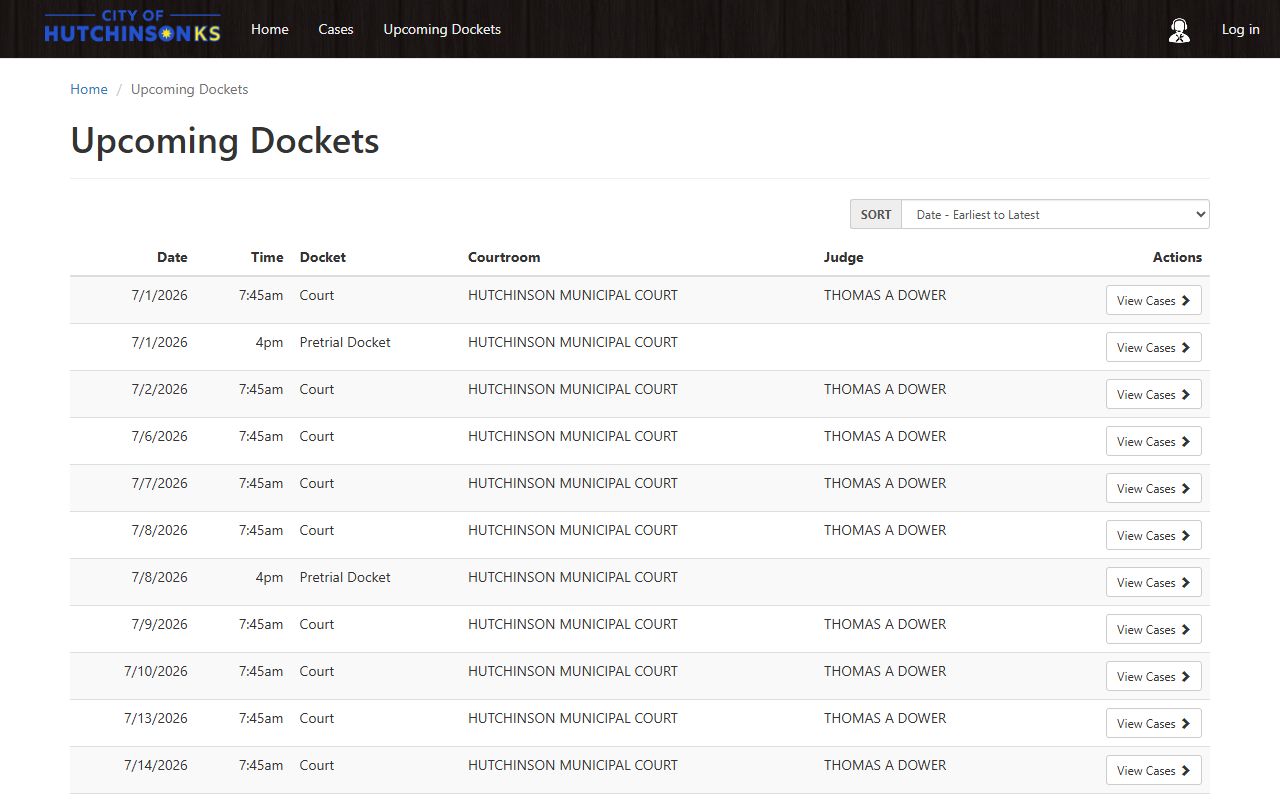This screenshot has width=1280, height=800.
Task: Select the 7/14/2026 date cell
Action: coord(156,765)
